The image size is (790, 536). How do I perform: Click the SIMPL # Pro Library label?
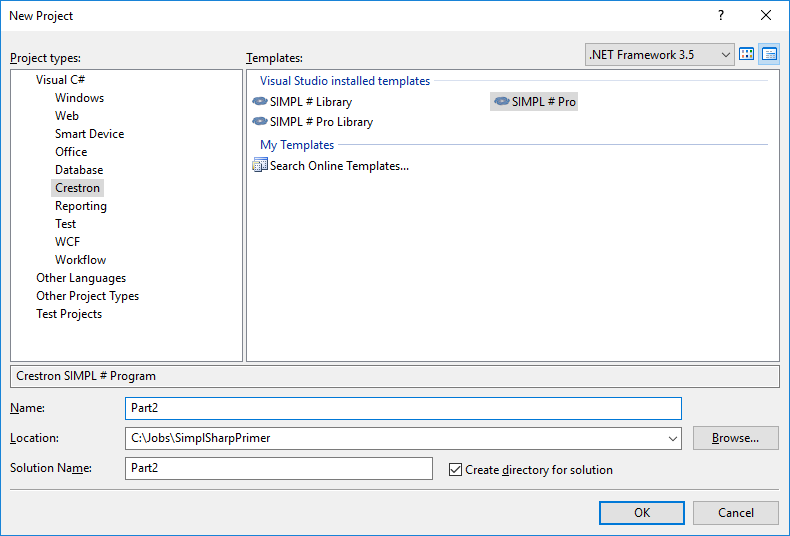pos(321,122)
